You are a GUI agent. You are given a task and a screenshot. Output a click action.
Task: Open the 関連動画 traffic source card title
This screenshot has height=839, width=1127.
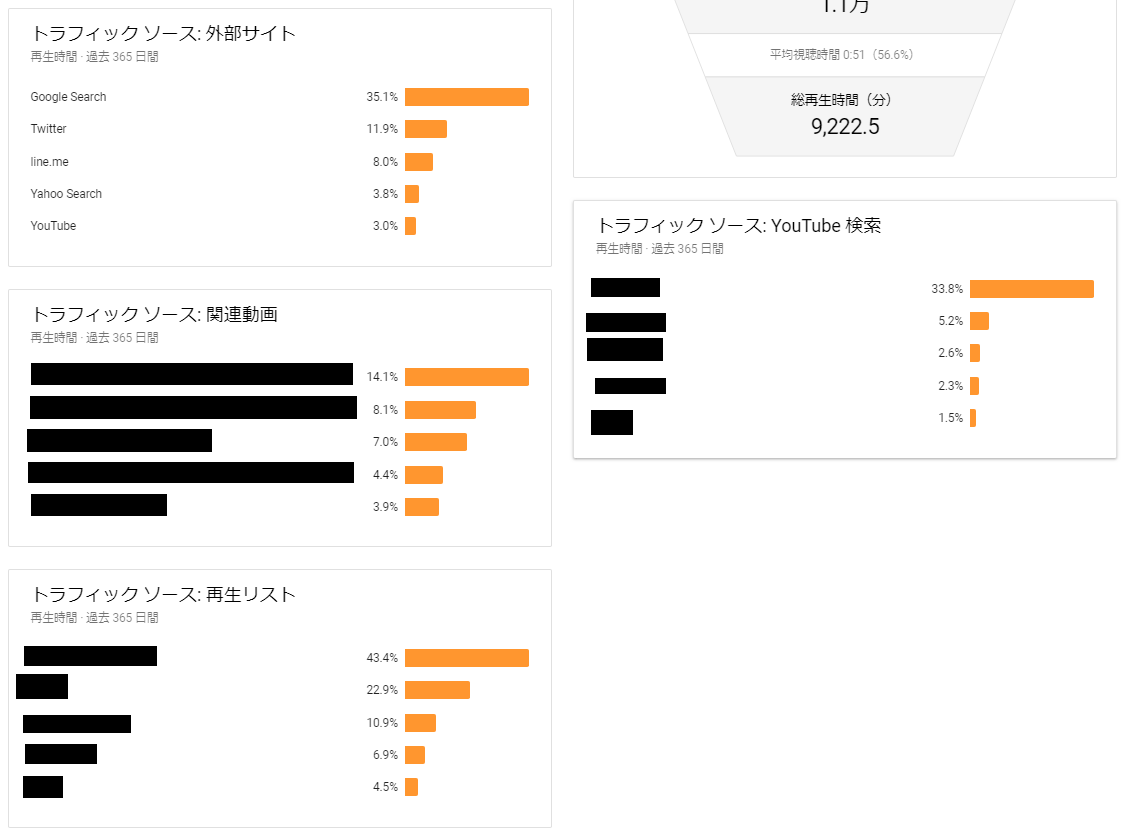click(154, 314)
